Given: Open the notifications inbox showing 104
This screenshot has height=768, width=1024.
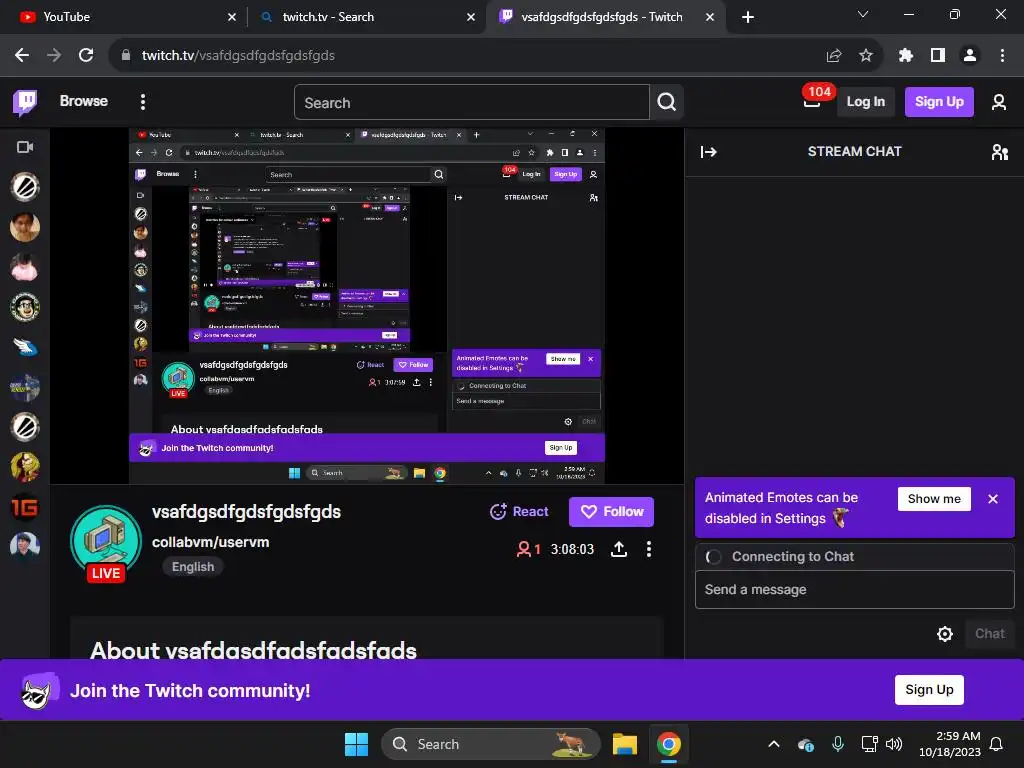Looking at the screenshot, I should (x=812, y=101).
